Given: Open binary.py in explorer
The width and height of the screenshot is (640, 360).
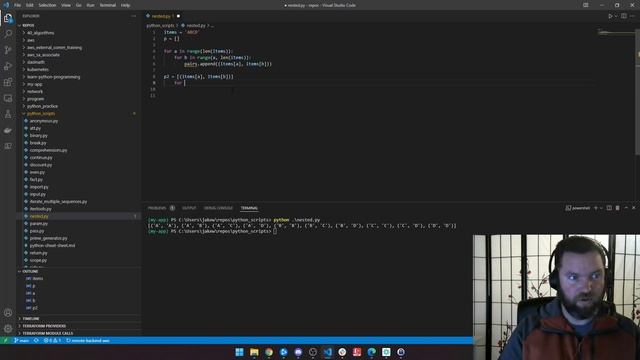Looking at the screenshot, I should (x=38, y=136).
